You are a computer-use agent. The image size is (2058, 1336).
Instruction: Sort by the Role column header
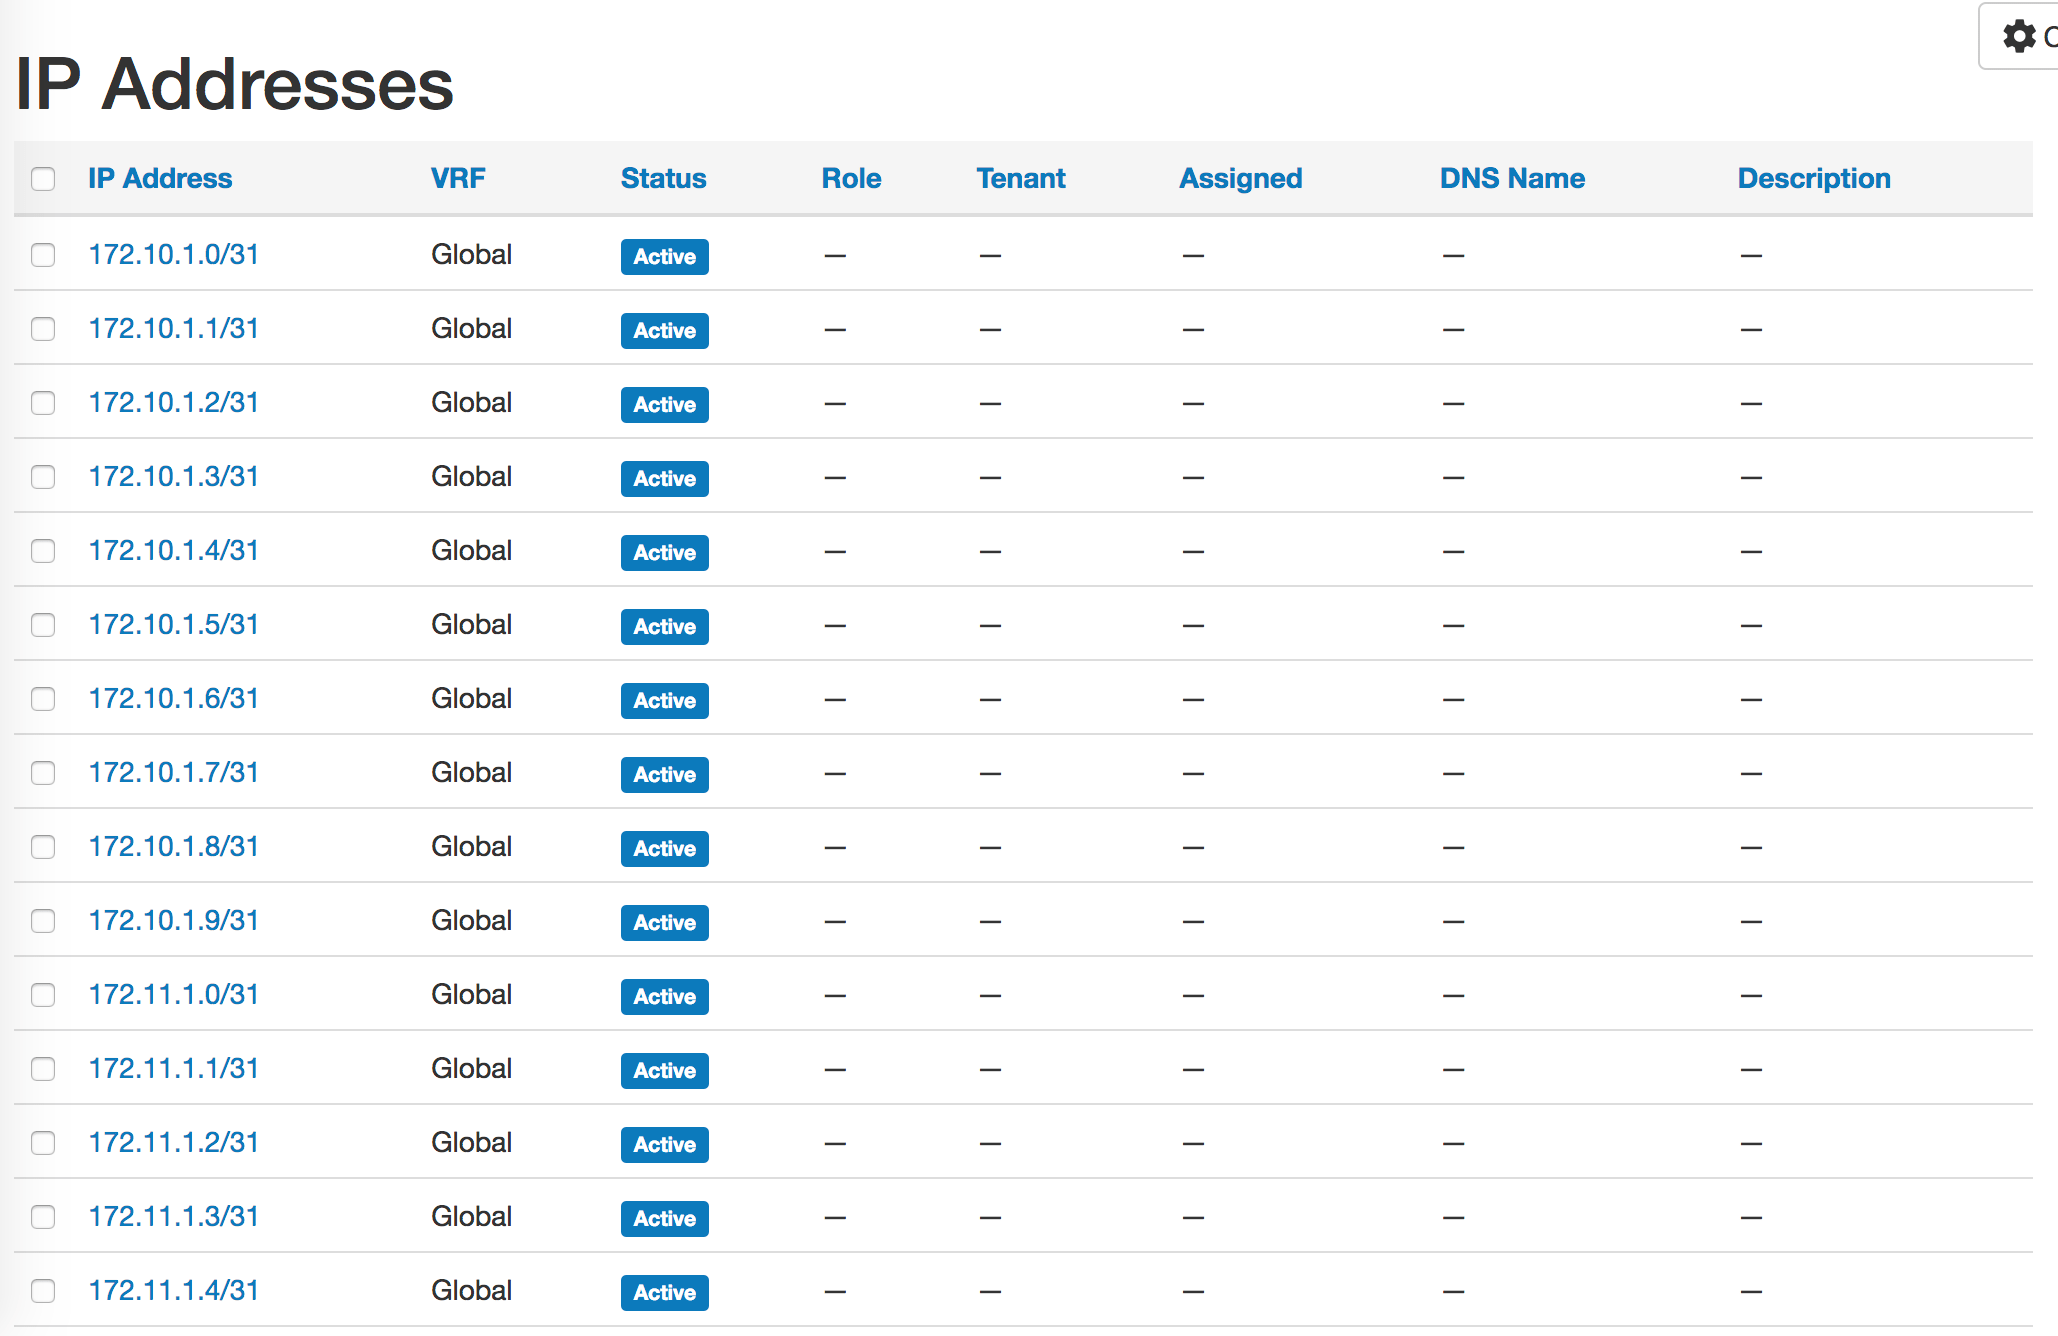pos(850,178)
